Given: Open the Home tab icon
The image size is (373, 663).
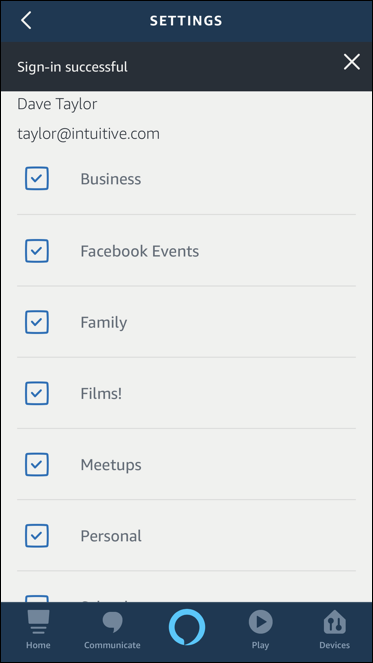Looking at the screenshot, I should [38, 622].
